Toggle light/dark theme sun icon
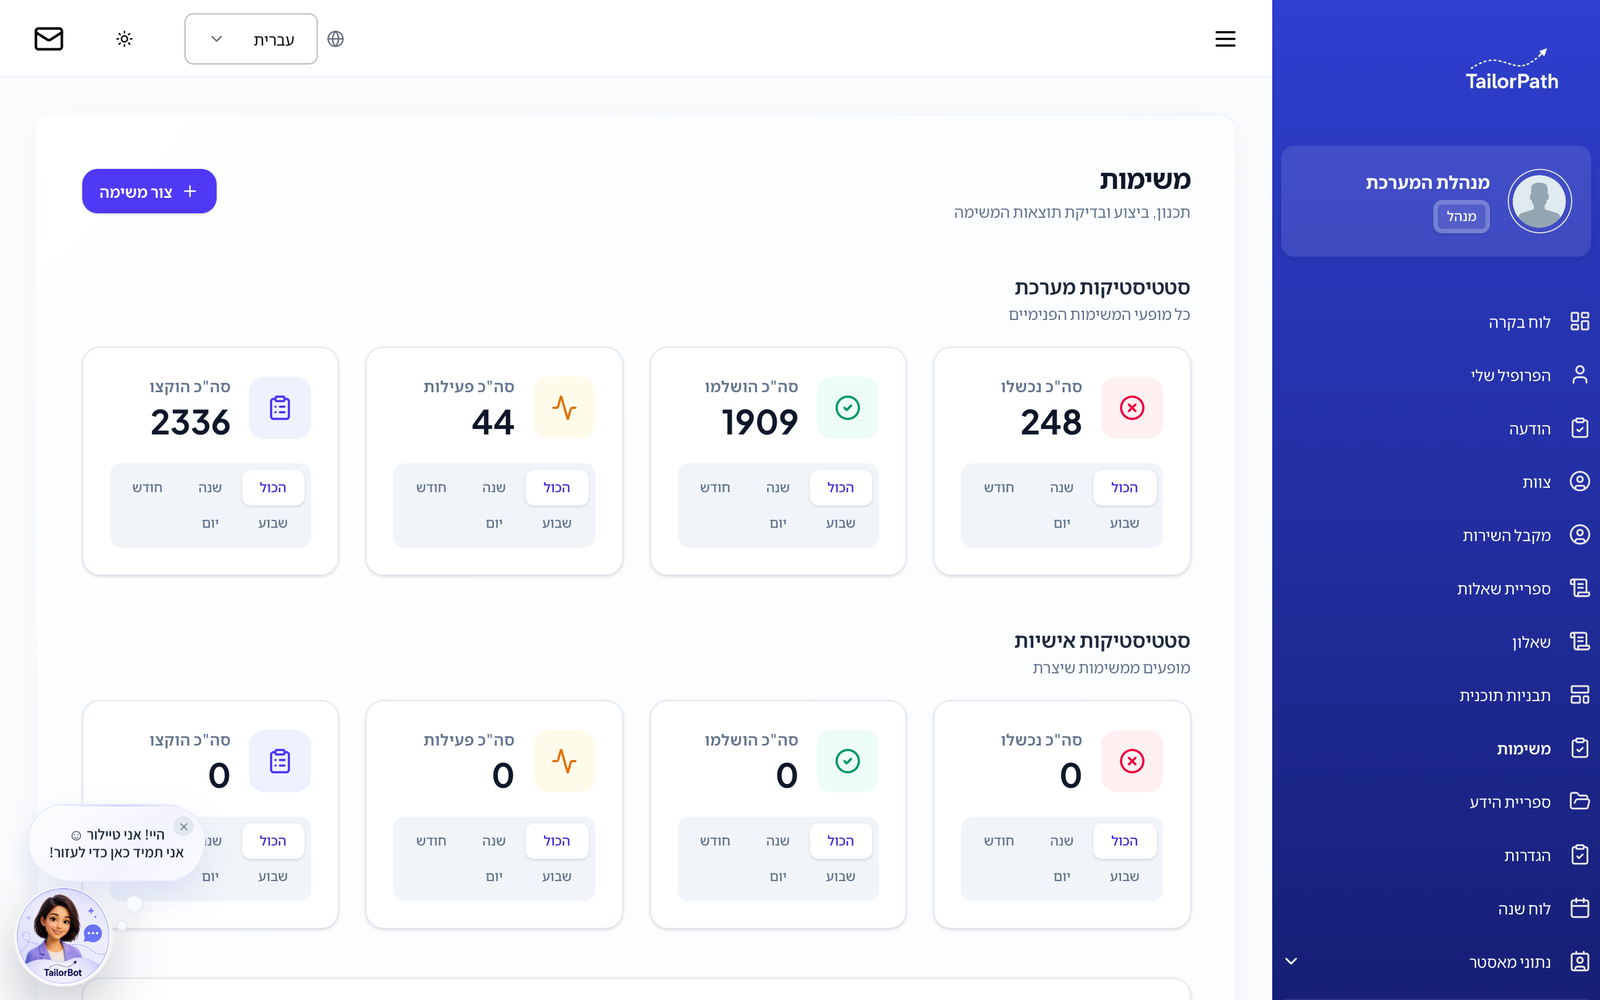 click(x=124, y=39)
